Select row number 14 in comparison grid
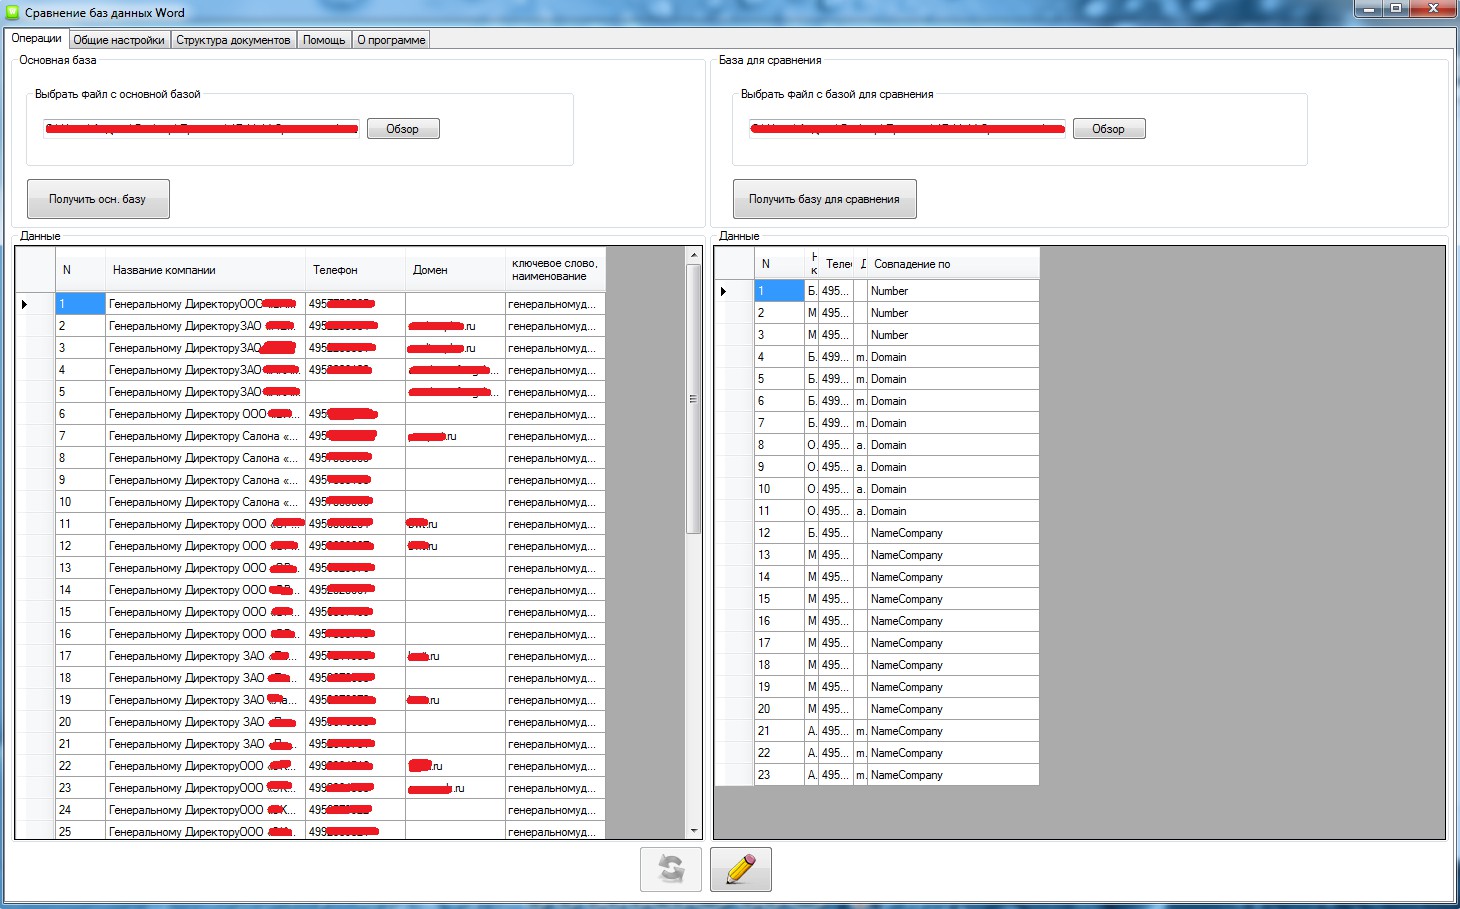 tap(779, 577)
